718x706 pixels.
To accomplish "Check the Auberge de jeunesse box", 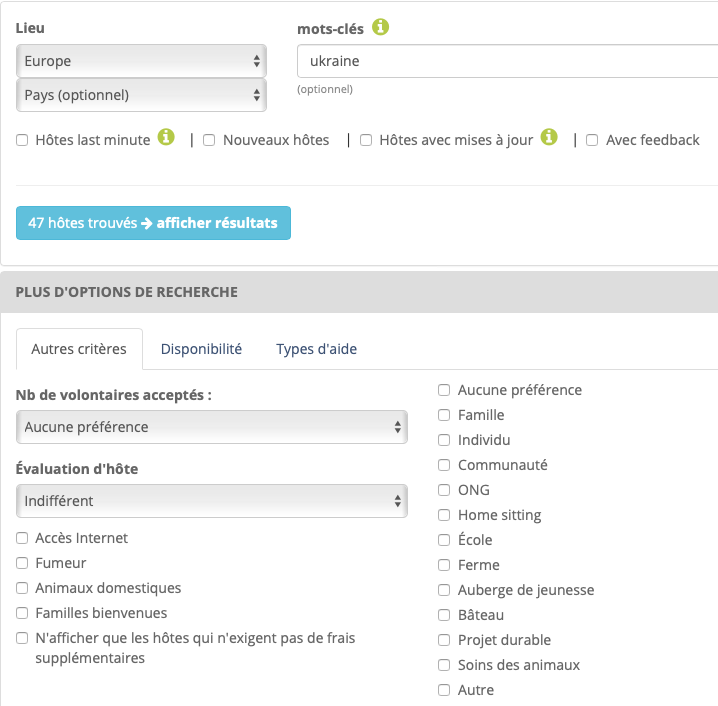I will point(445,590).
